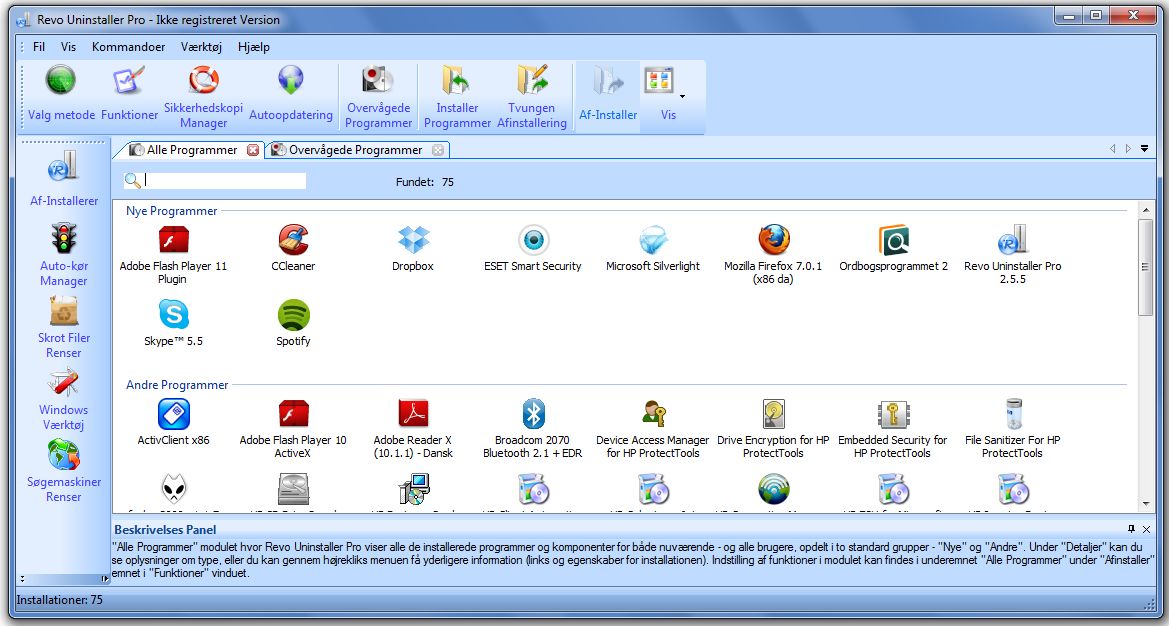Click the Af-Installer toolbar button
The height and width of the screenshot is (626, 1169).
point(608,96)
